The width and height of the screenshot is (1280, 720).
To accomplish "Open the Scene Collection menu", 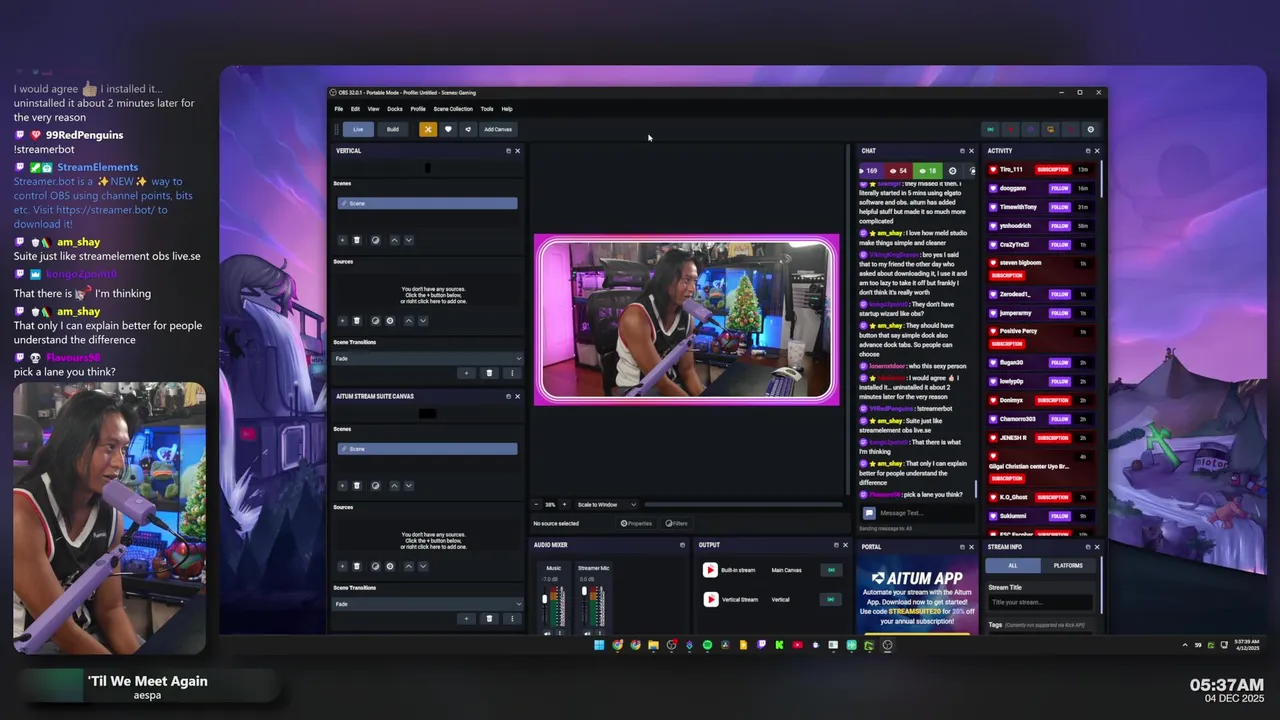I will pyautogui.click(x=453, y=109).
